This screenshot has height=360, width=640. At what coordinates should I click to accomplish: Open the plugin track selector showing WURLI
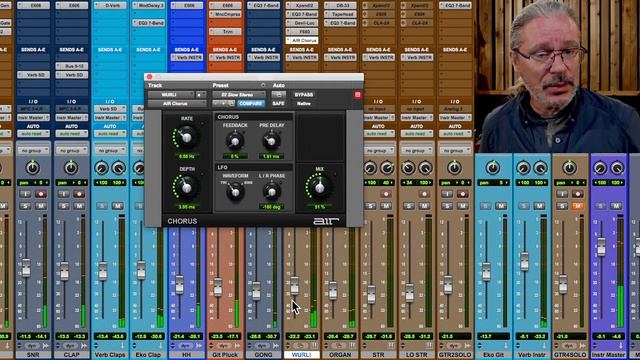[x=171, y=95]
